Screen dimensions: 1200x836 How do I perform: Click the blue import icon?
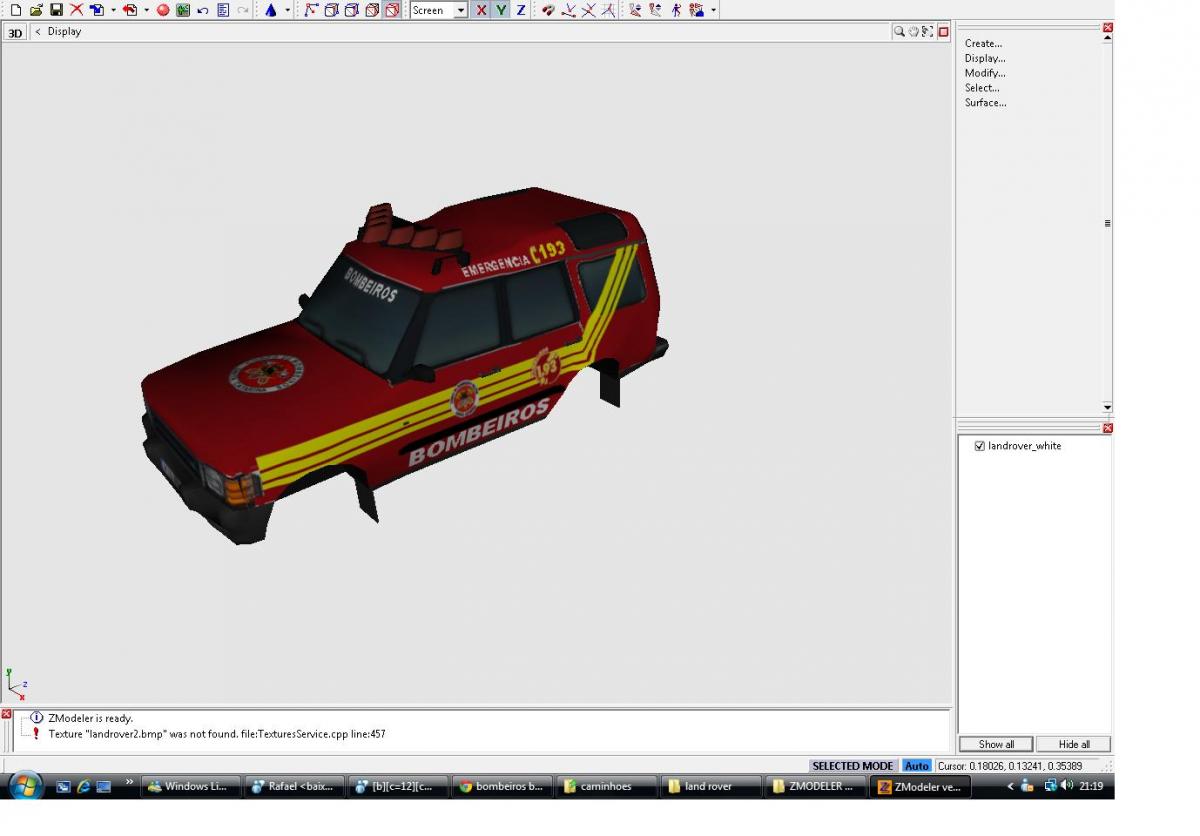pos(97,10)
